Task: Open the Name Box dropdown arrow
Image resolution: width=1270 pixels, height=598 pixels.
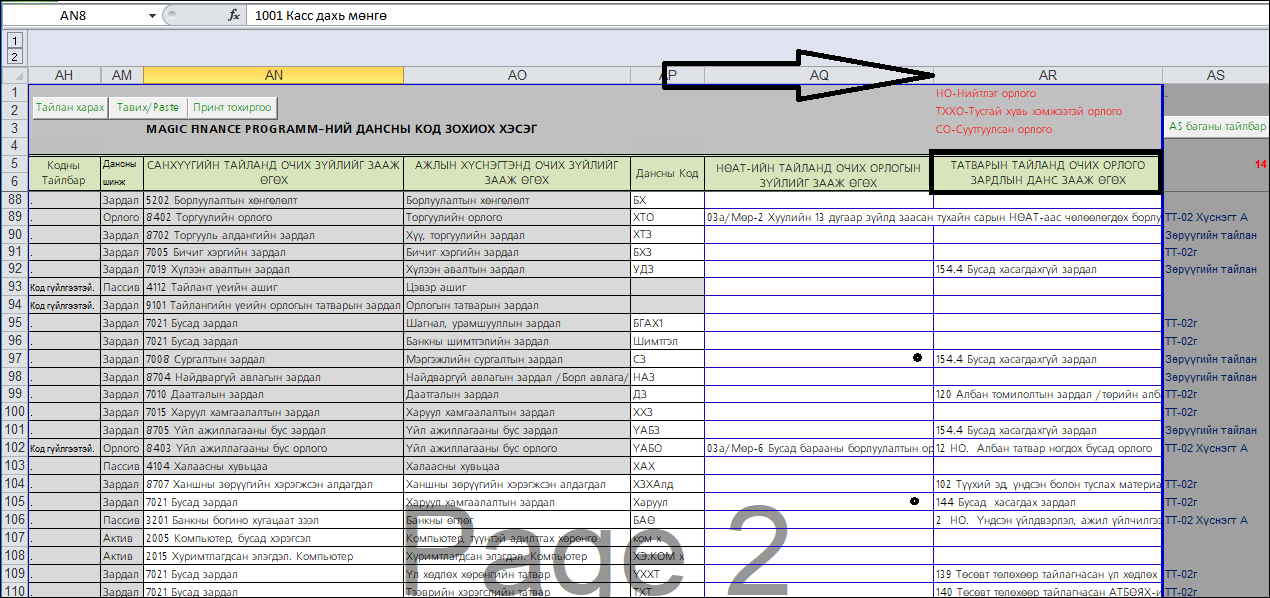Action: point(153,16)
